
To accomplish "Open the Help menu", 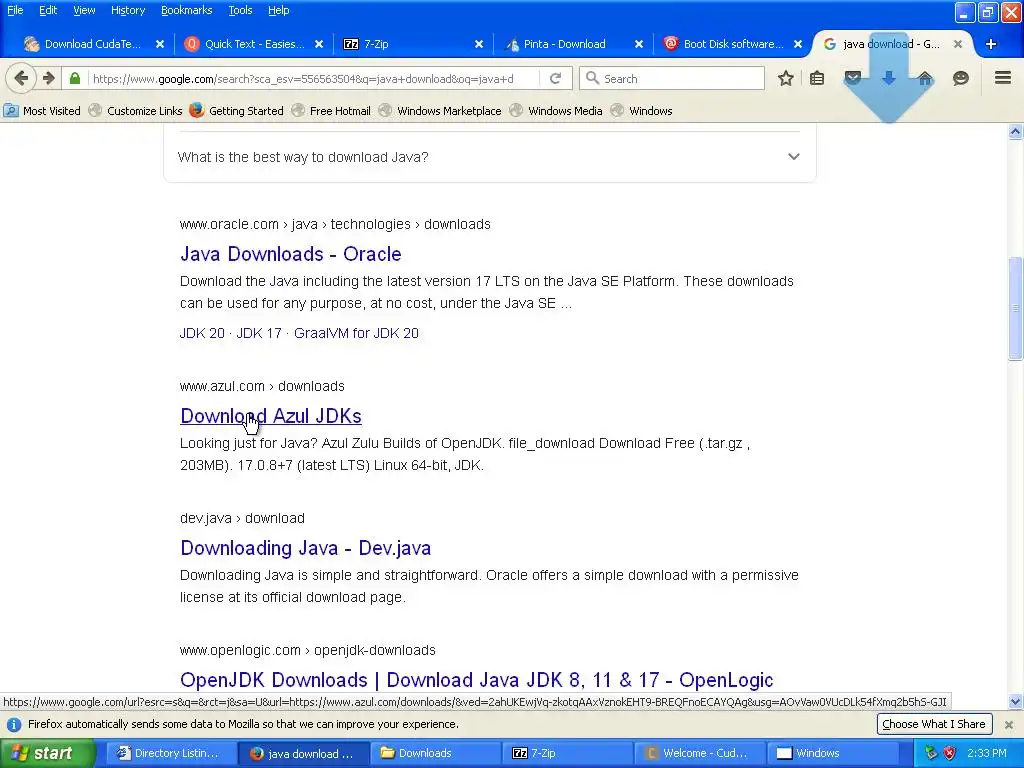I will point(278,10).
